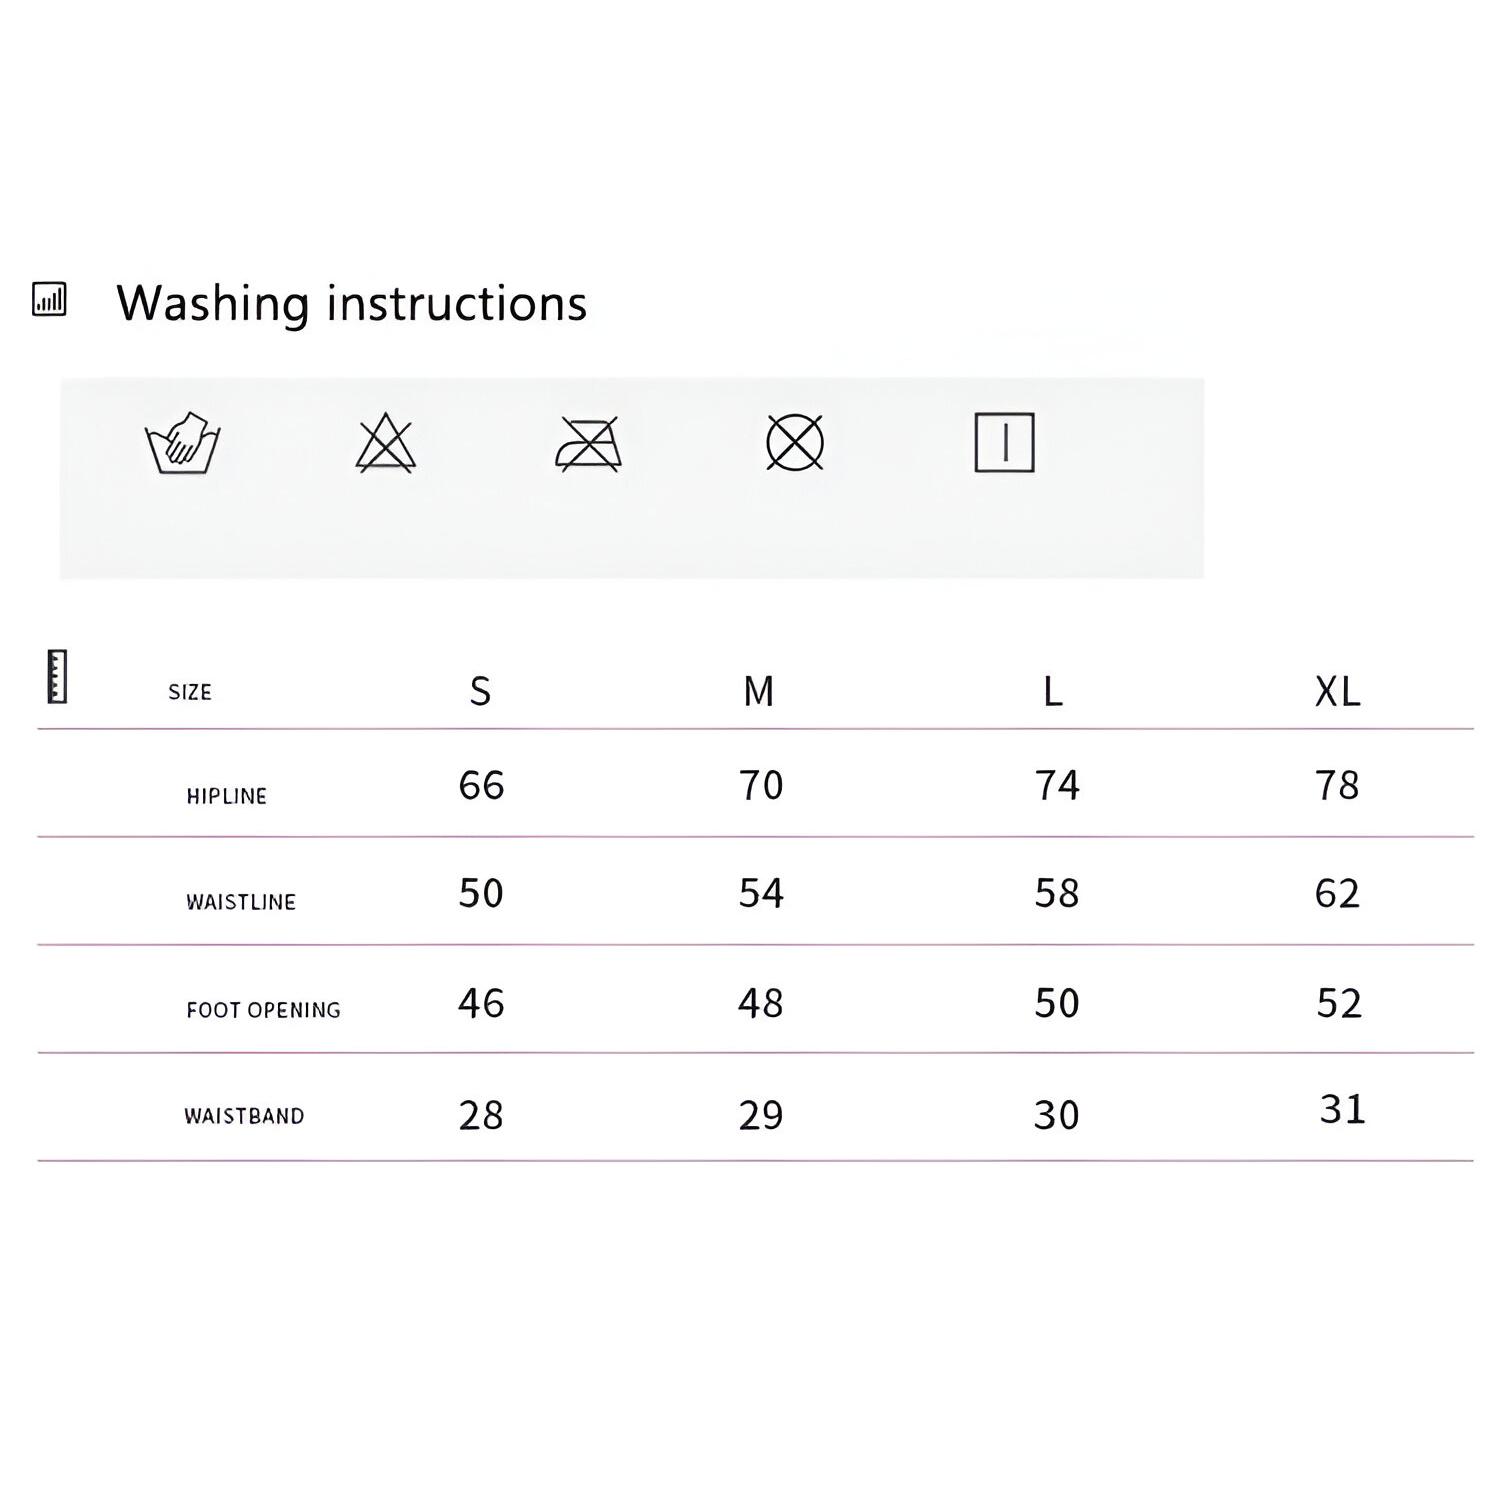Screen dimensions: 1500x1500
Task: Click the HIPLINE row label
Action: coord(227,796)
